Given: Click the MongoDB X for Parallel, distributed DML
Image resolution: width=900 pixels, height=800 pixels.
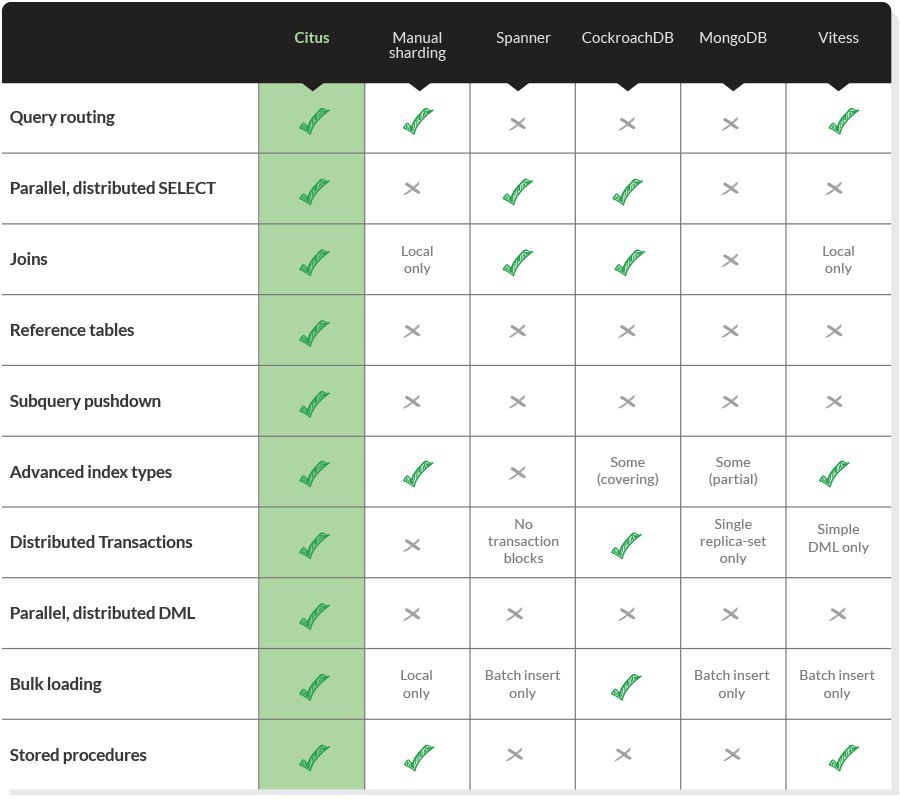Looking at the screenshot, I should (730, 614).
